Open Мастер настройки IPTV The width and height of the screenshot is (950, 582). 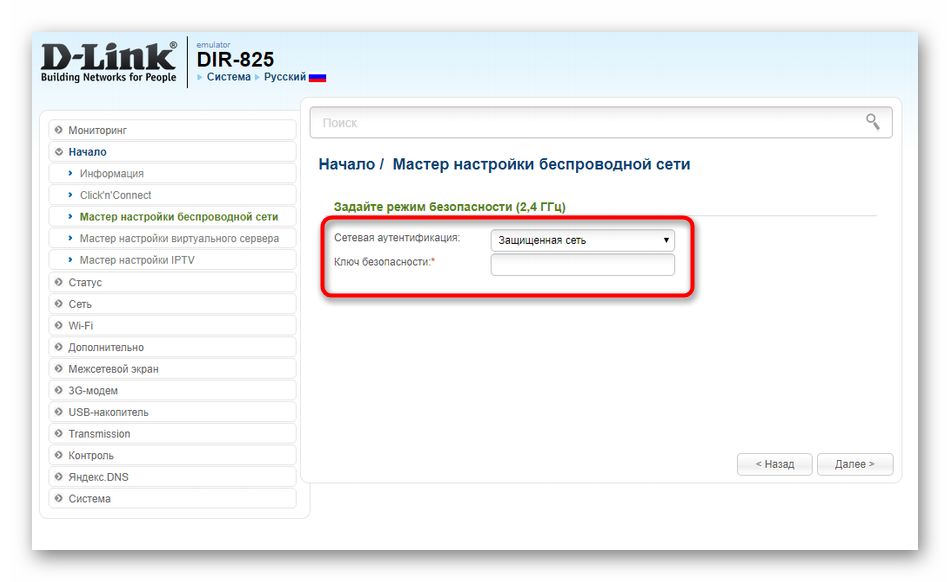click(137, 260)
